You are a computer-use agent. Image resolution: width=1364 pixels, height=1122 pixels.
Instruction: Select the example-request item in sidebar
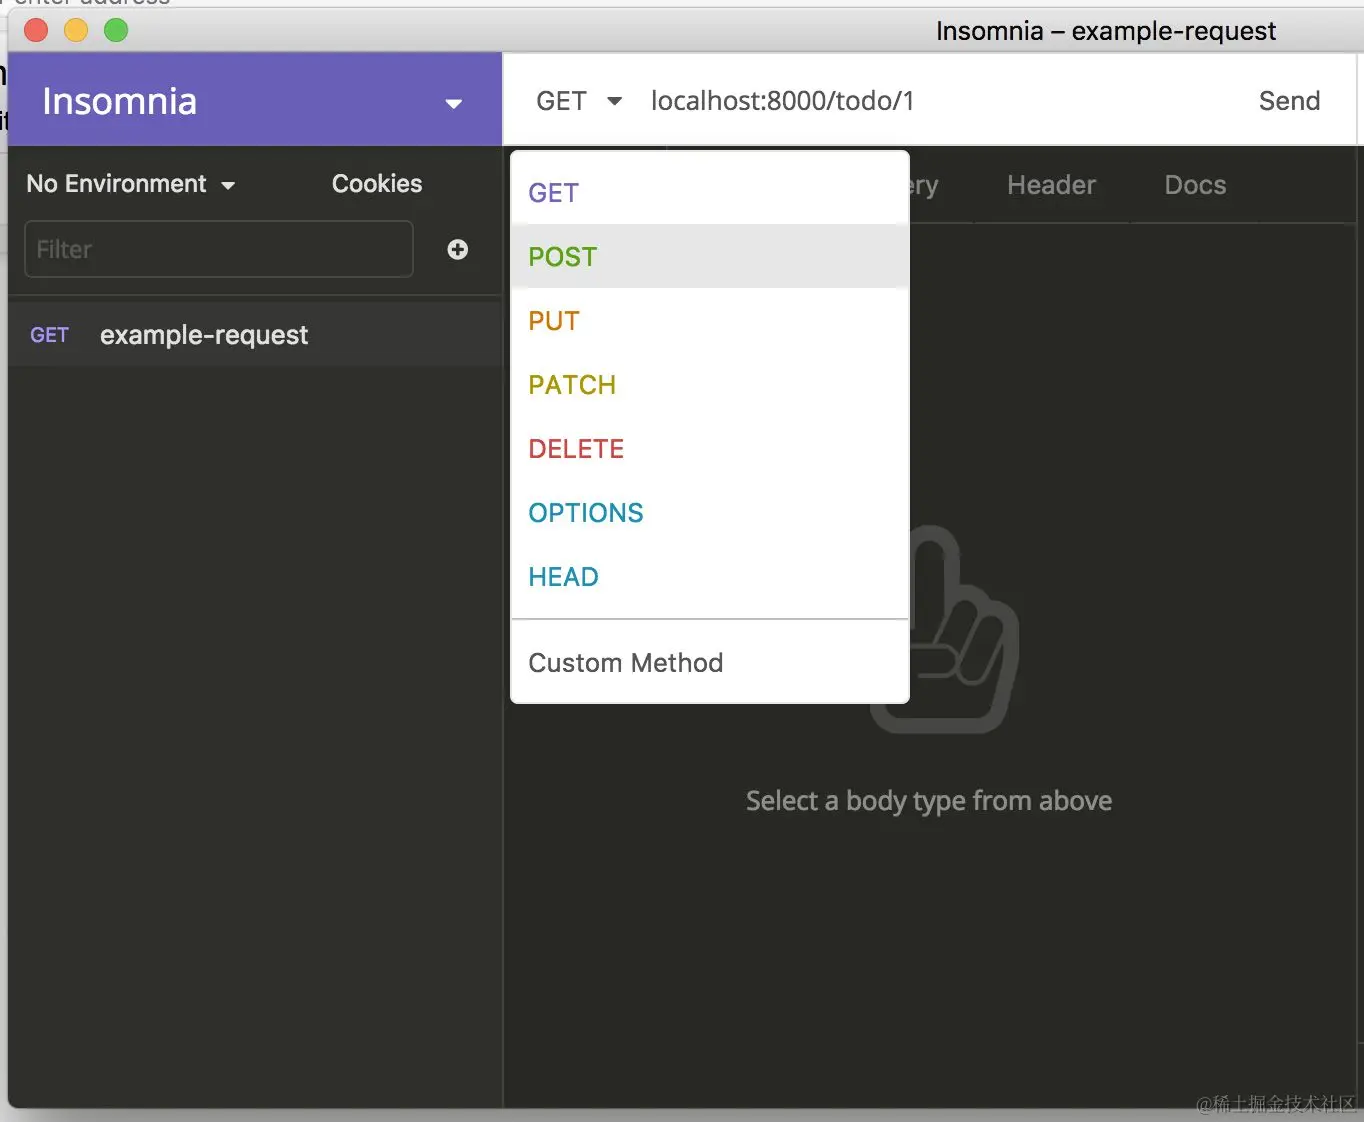click(254, 335)
